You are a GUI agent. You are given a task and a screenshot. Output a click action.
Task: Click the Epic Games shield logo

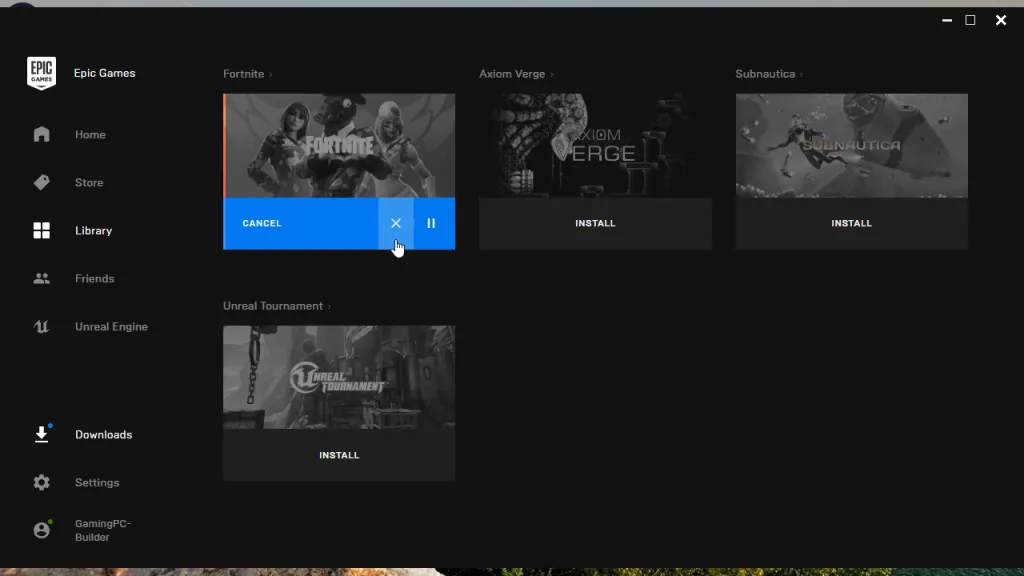(41, 72)
